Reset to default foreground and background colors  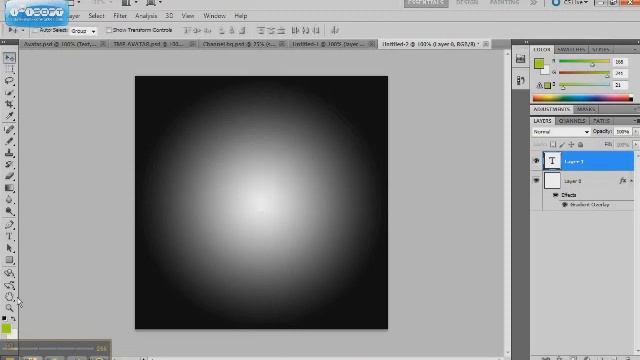point(4,318)
